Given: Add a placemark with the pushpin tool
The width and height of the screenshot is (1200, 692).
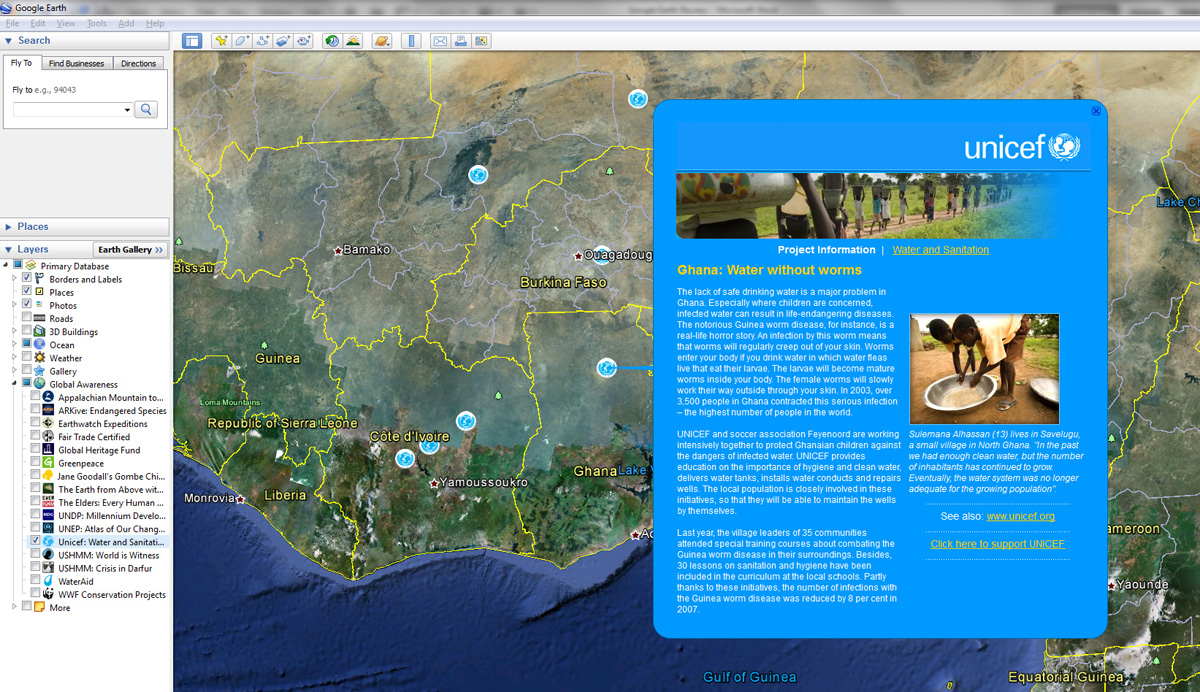Looking at the screenshot, I should 221,41.
